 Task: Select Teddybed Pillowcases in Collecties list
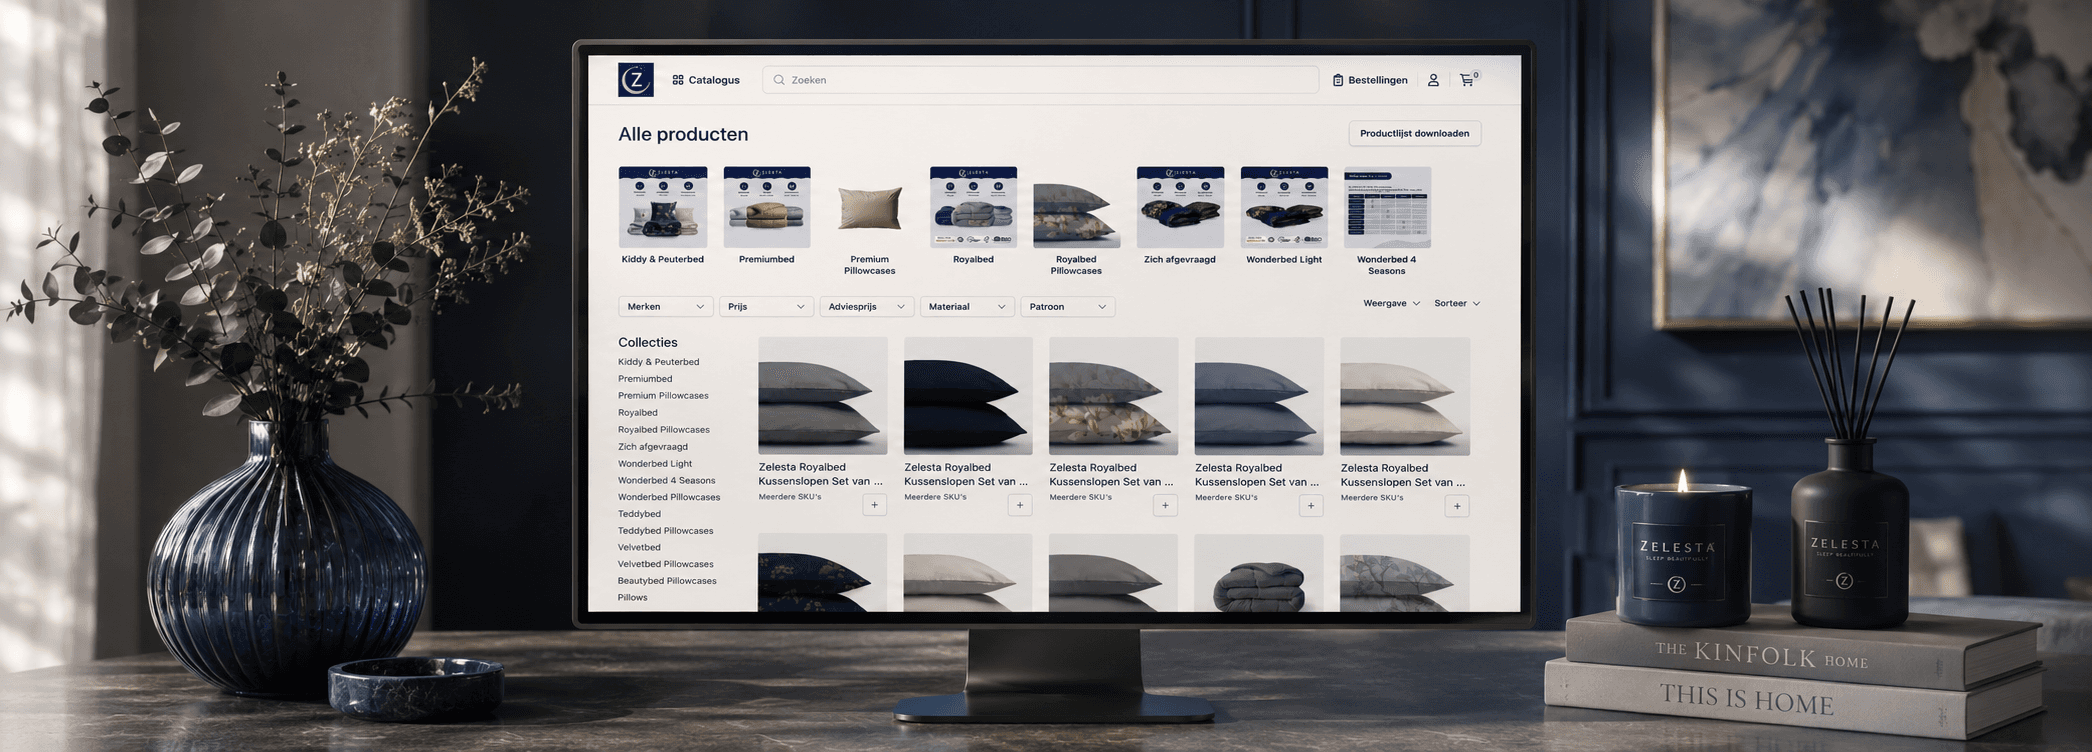[x=665, y=531]
